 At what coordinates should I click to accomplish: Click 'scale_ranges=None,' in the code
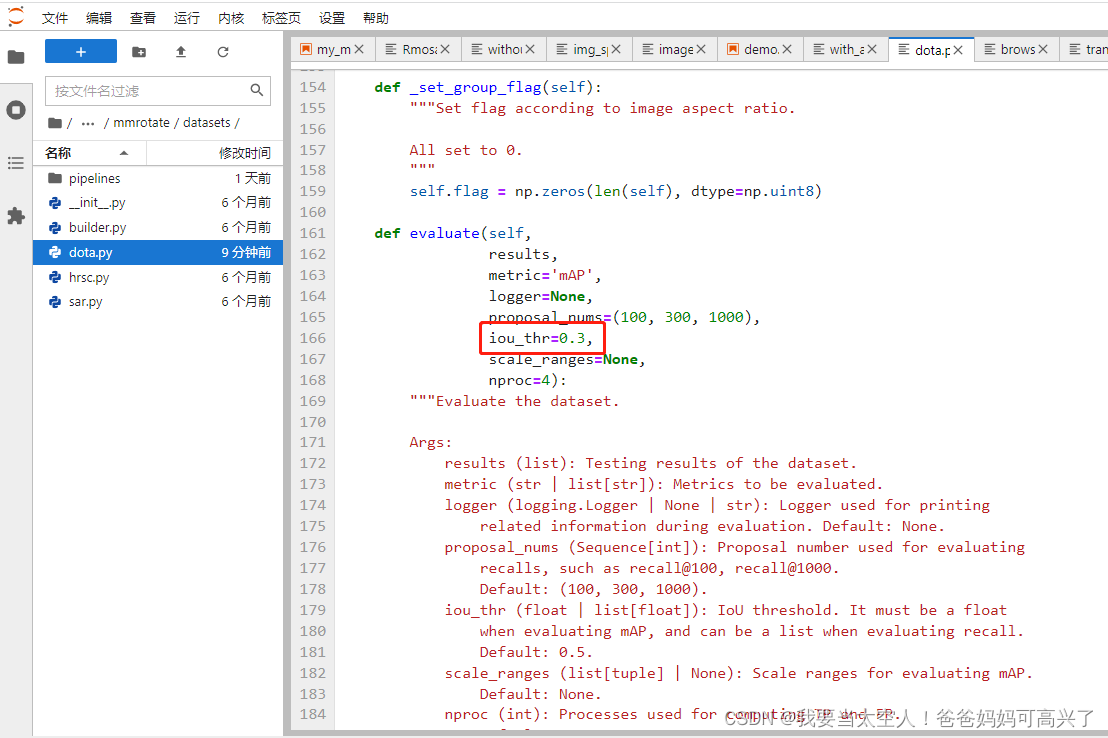(x=567, y=360)
